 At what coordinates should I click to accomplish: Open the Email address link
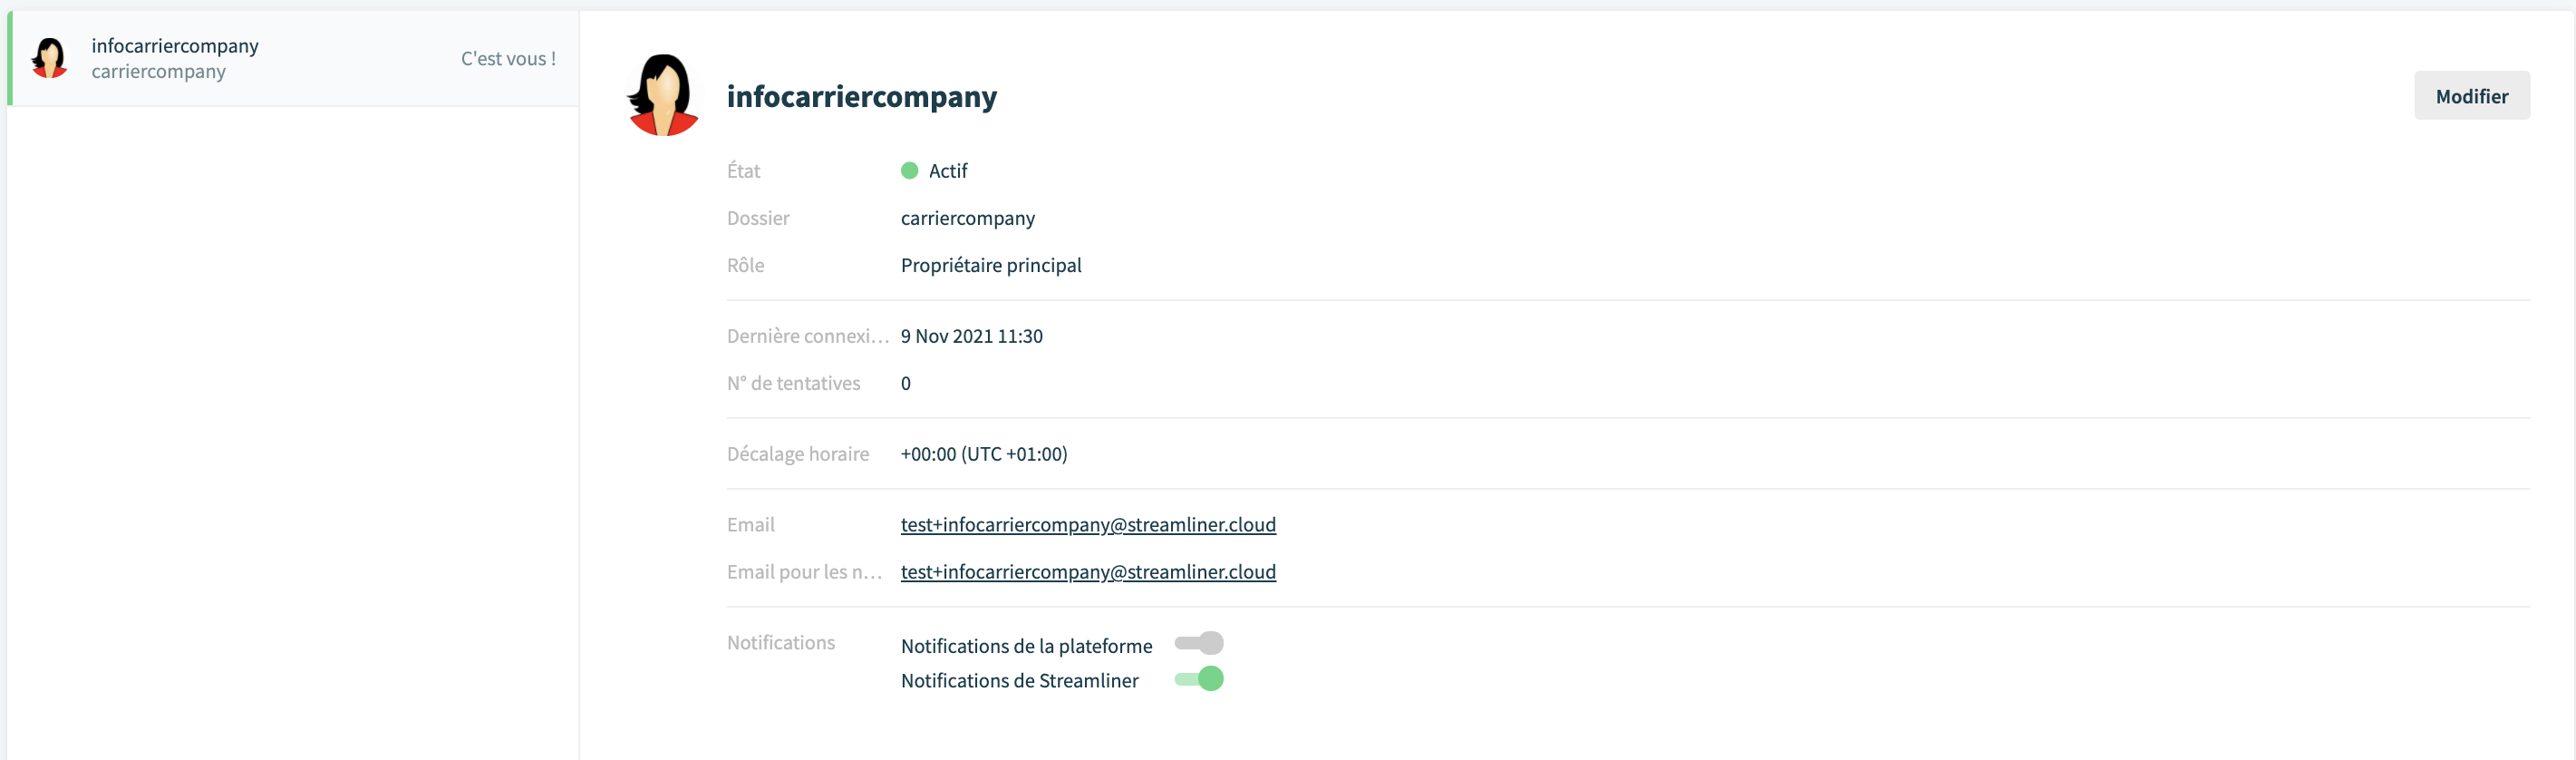pos(1088,525)
